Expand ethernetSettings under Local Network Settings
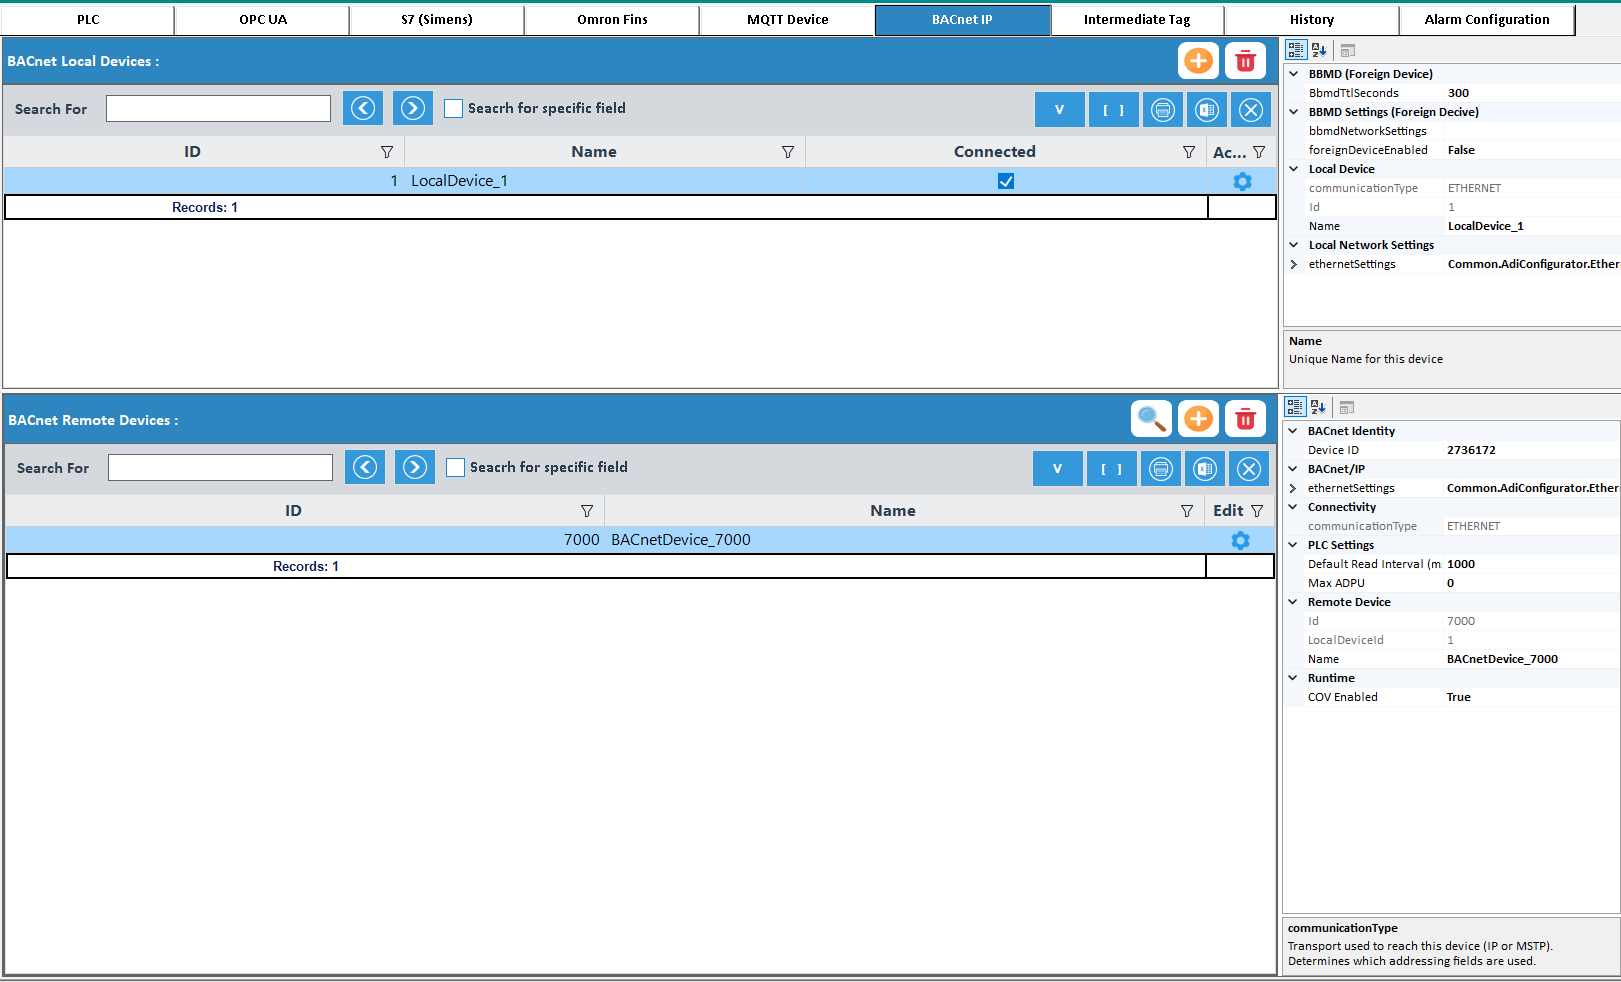This screenshot has height=982, width=1621. (1294, 264)
